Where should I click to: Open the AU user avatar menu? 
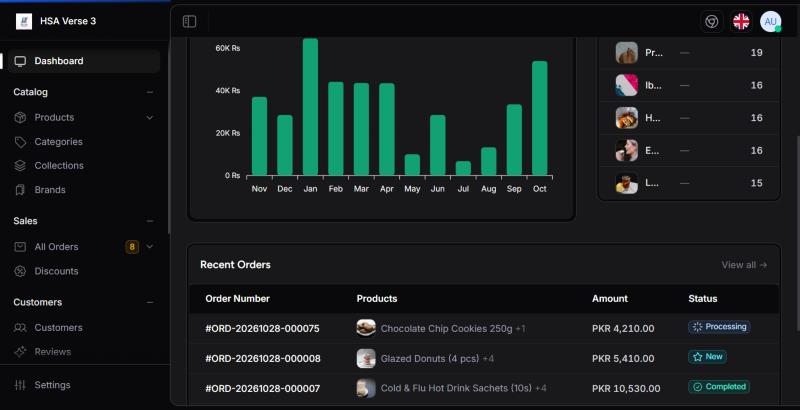click(770, 21)
